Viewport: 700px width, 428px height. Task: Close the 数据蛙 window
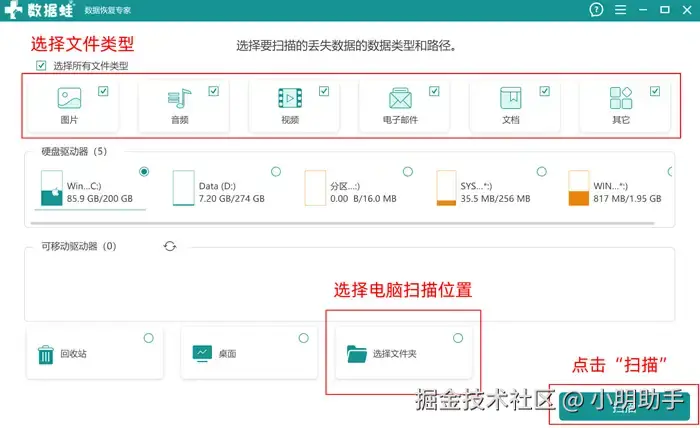pyautogui.click(x=687, y=9)
